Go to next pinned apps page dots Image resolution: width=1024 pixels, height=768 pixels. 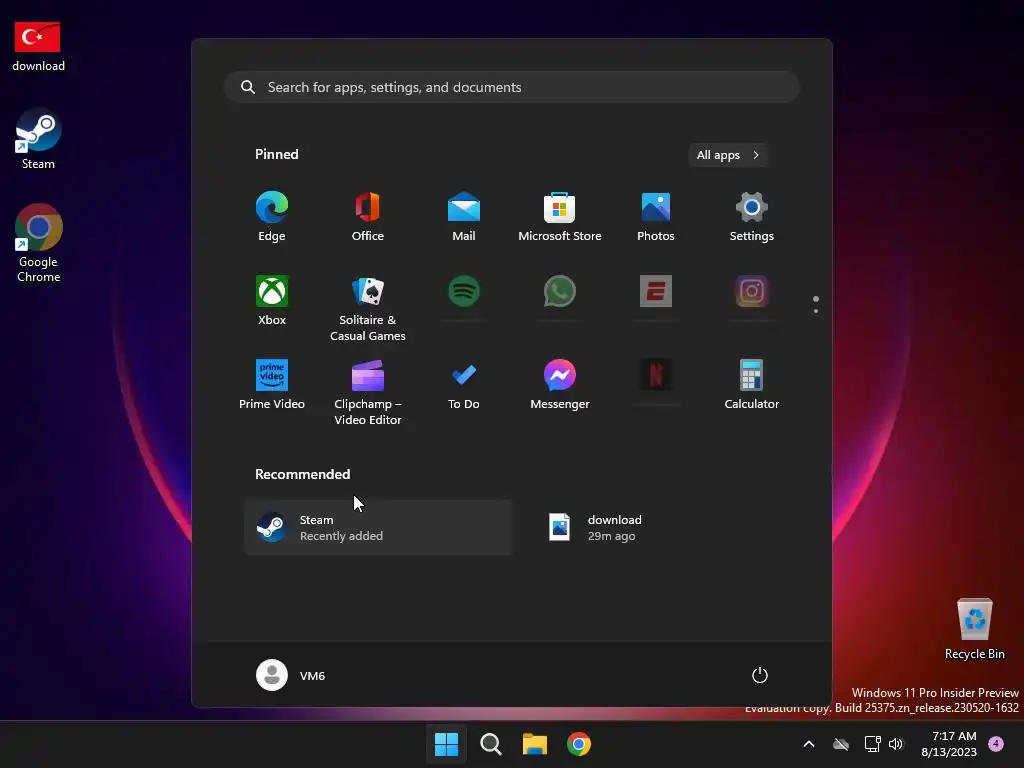point(816,305)
